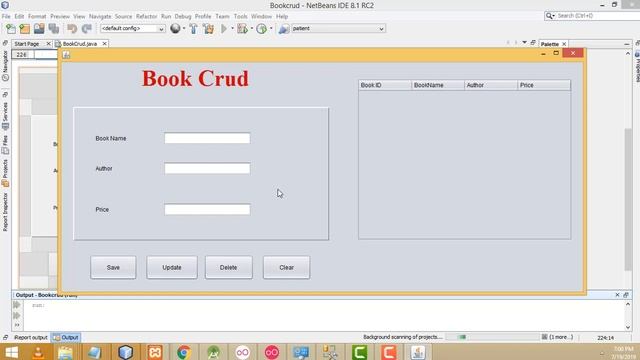The height and width of the screenshot is (360, 640).
Task: Click the BookName column header
Action: (x=438, y=85)
